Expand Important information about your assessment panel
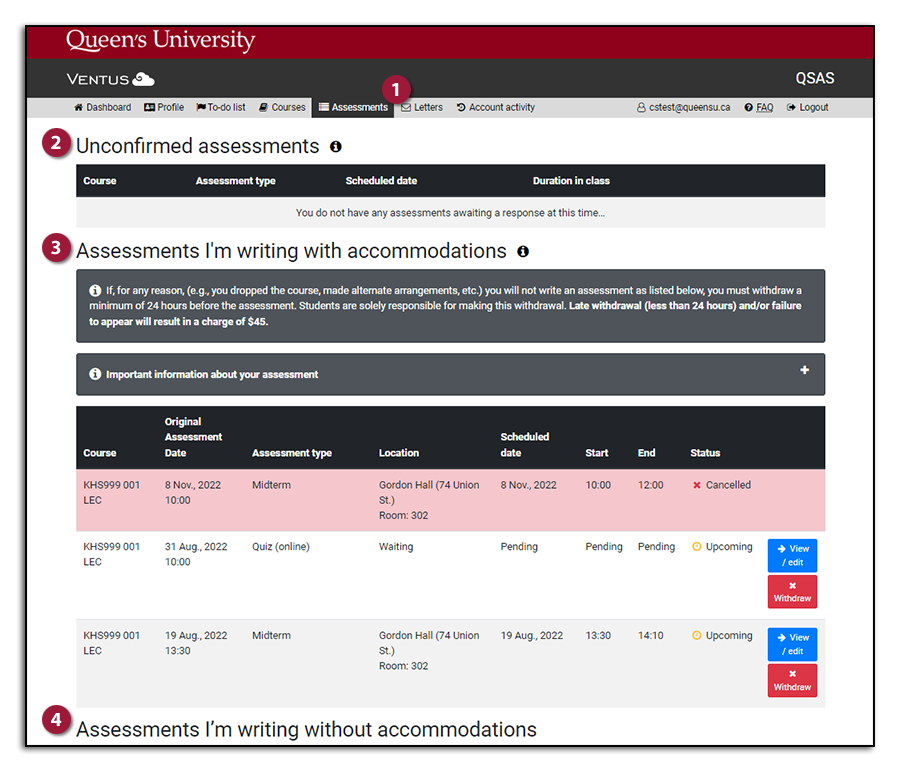This screenshot has width=900, height=772. (x=804, y=371)
